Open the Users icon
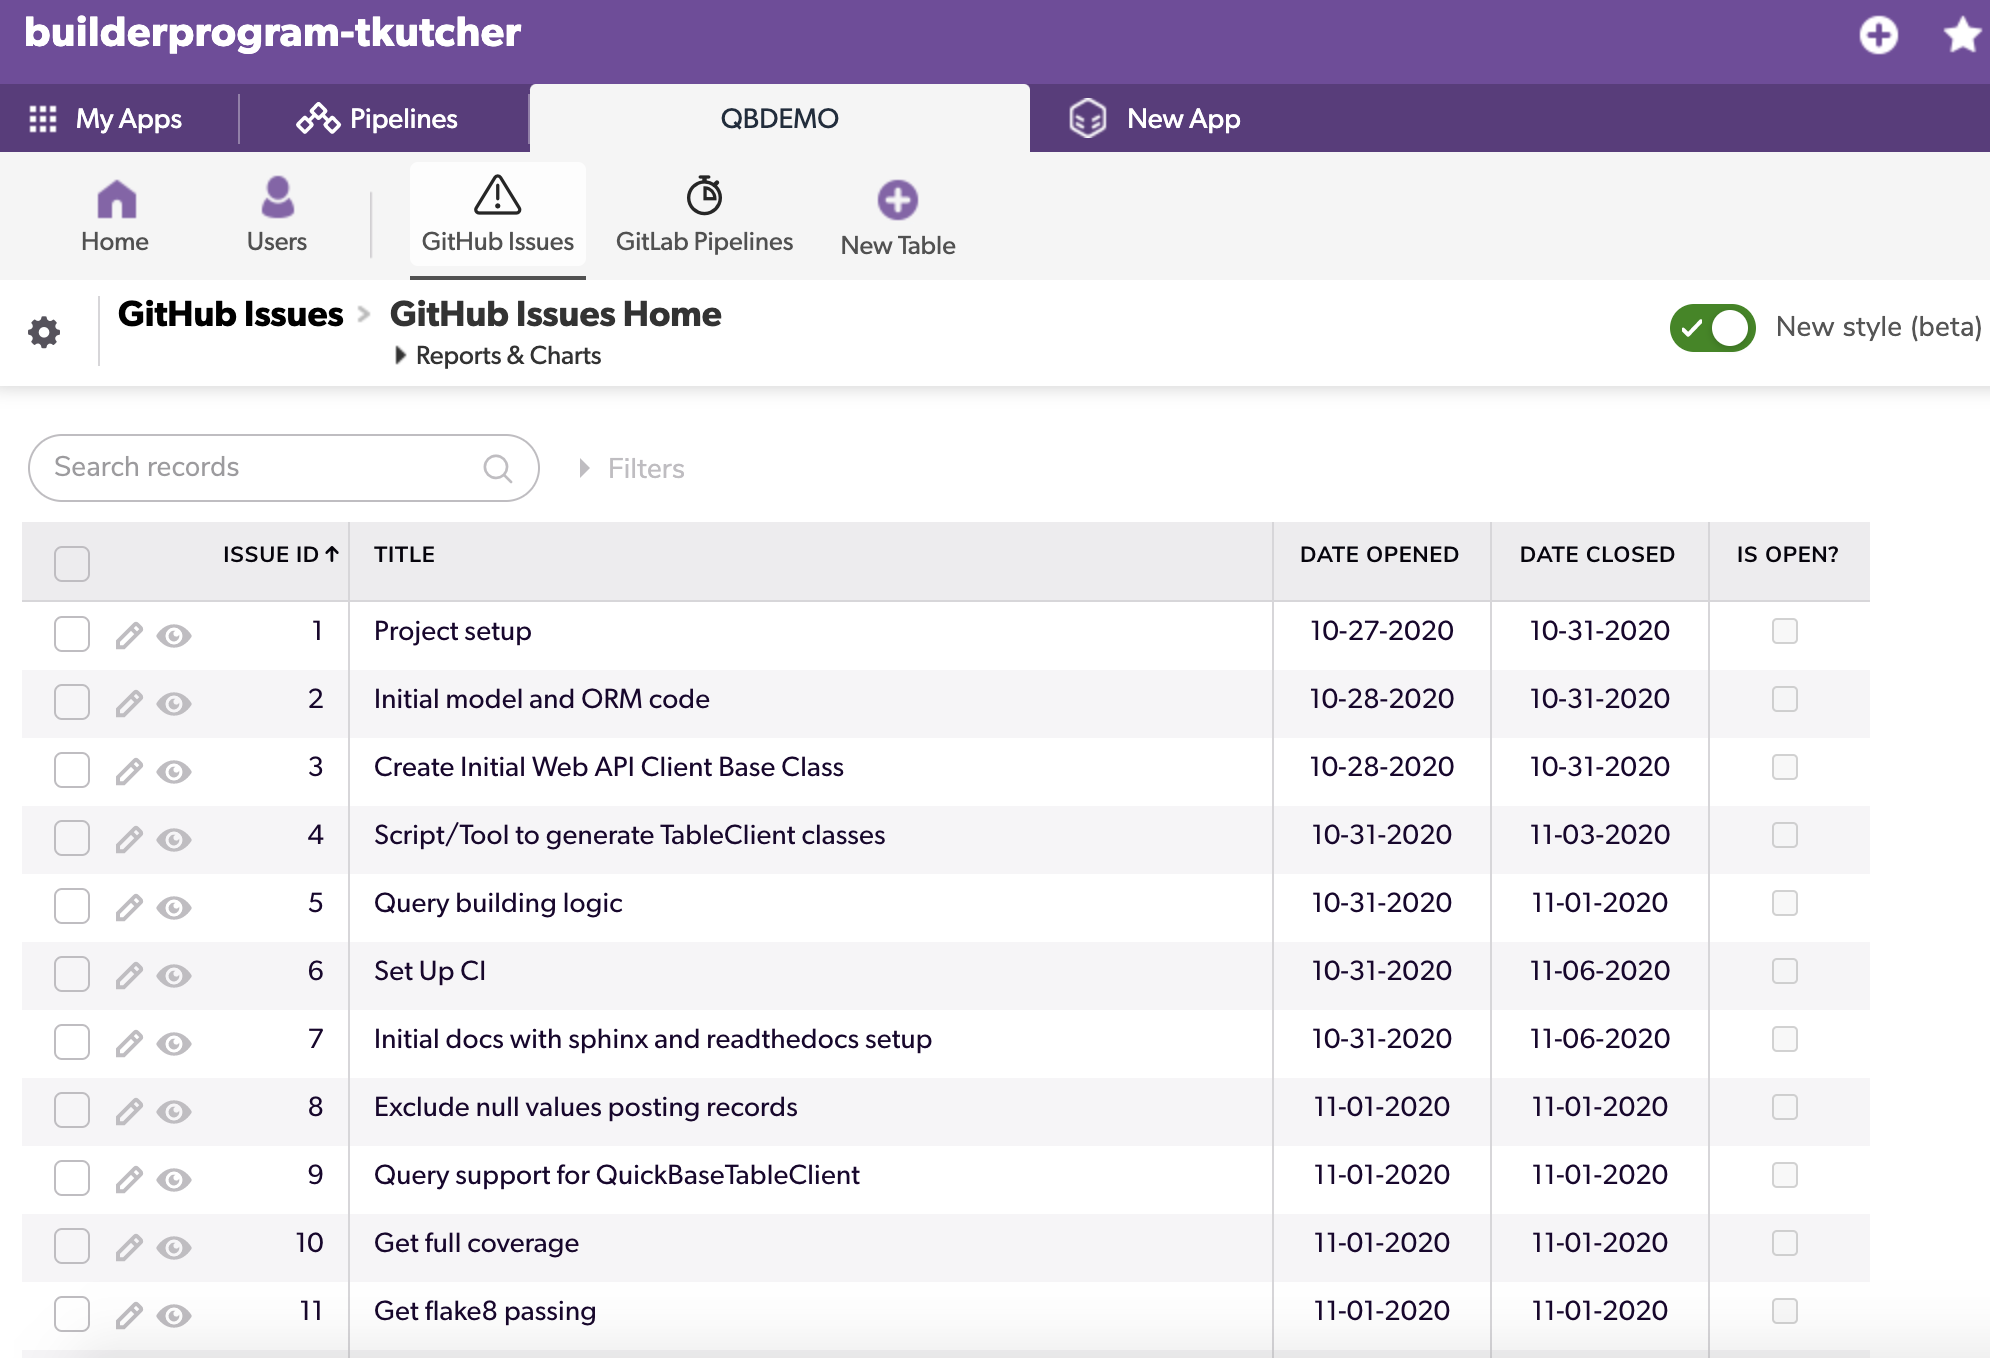 point(277,197)
